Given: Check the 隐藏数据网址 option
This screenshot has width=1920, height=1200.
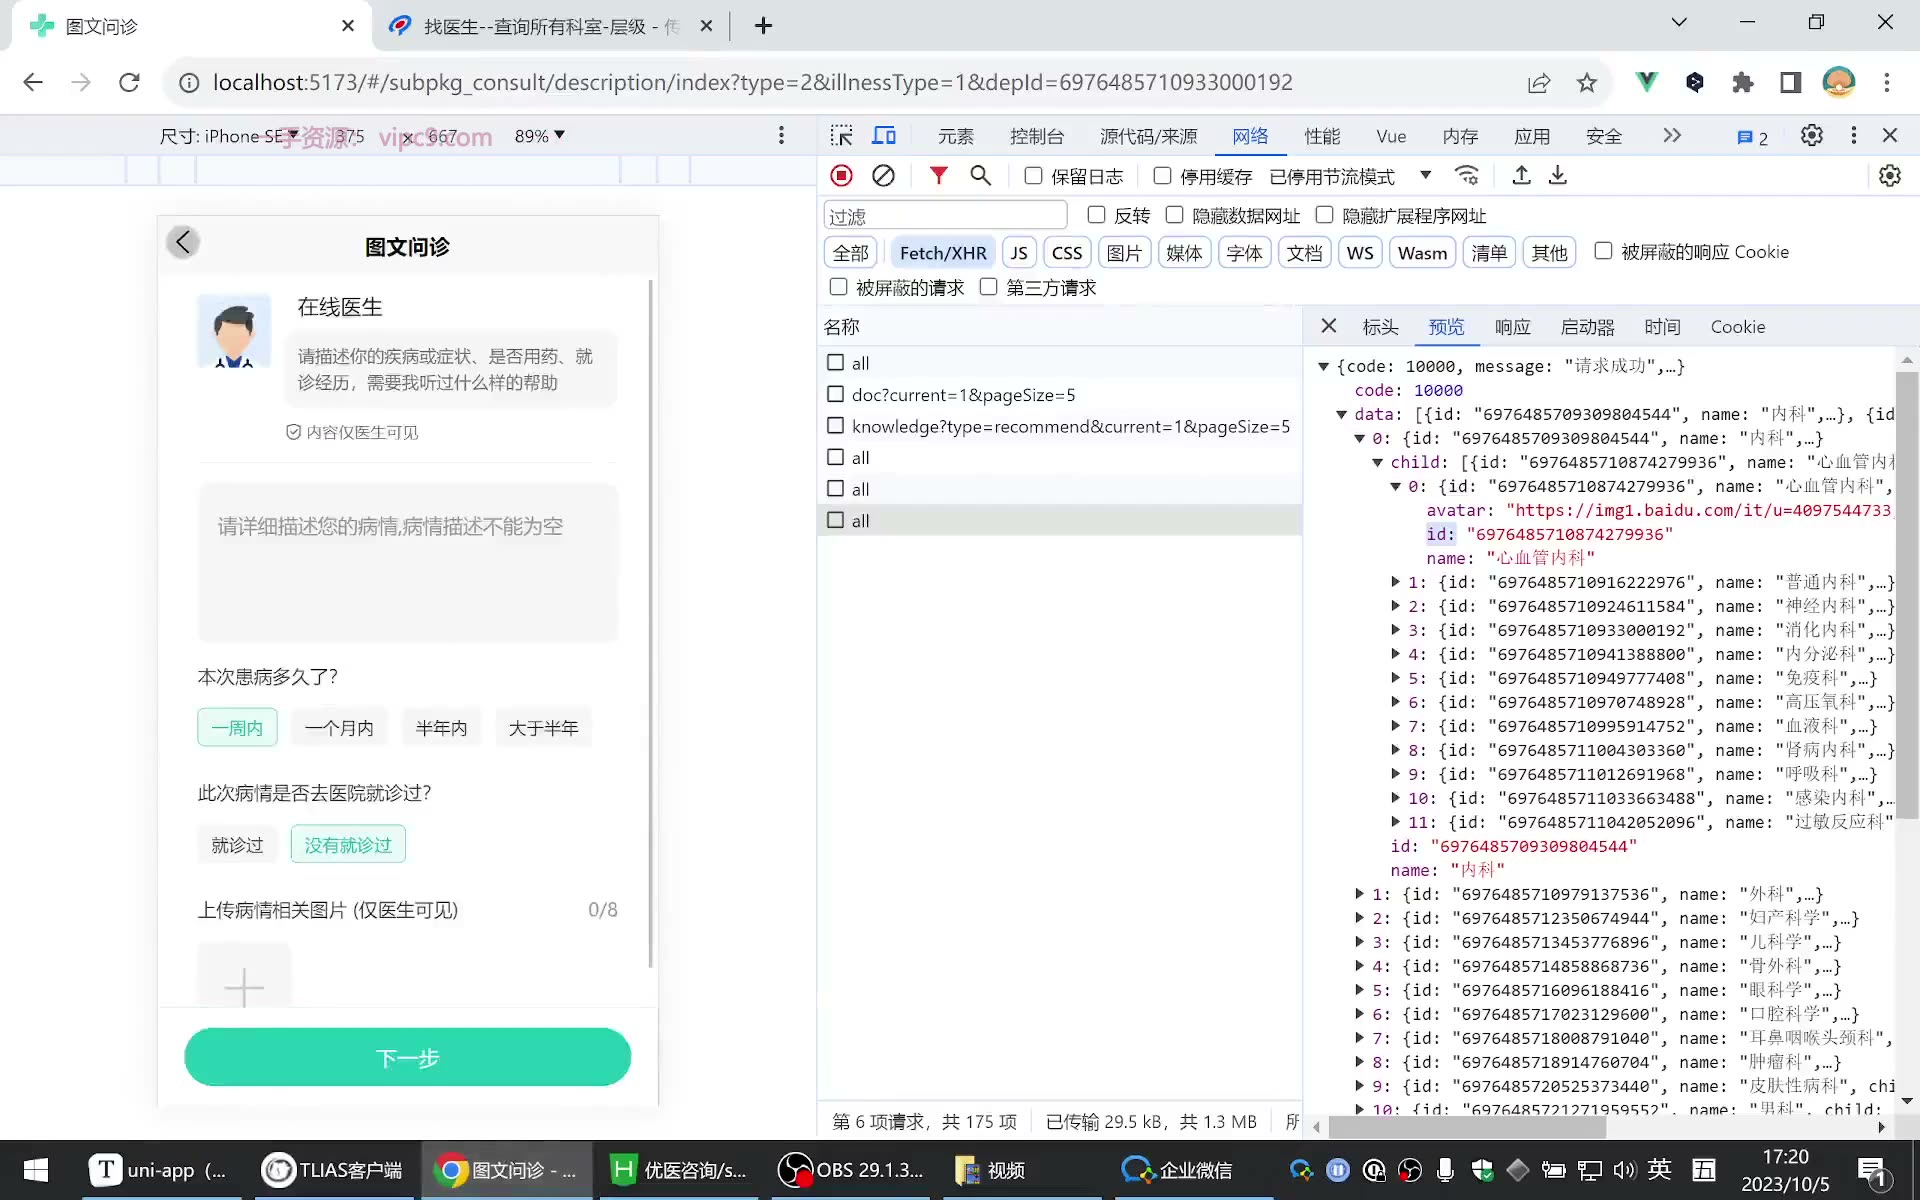Looking at the screenshot, I should (x=1175, y=215).
